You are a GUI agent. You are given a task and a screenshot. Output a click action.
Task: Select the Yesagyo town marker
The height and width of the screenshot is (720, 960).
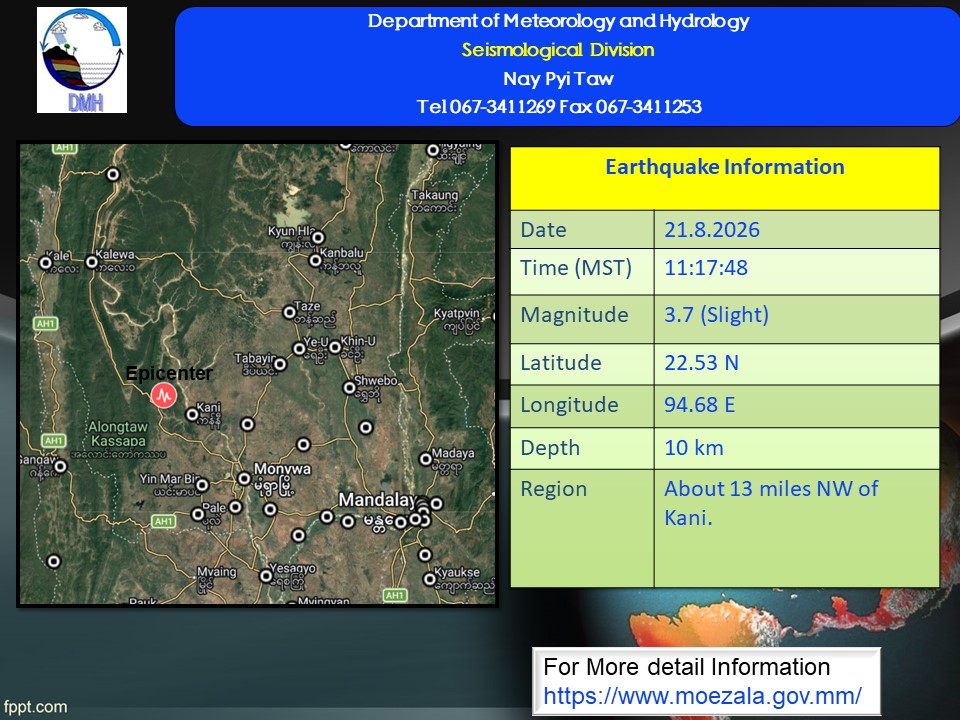pyautogui.click(x=266, y=576)
